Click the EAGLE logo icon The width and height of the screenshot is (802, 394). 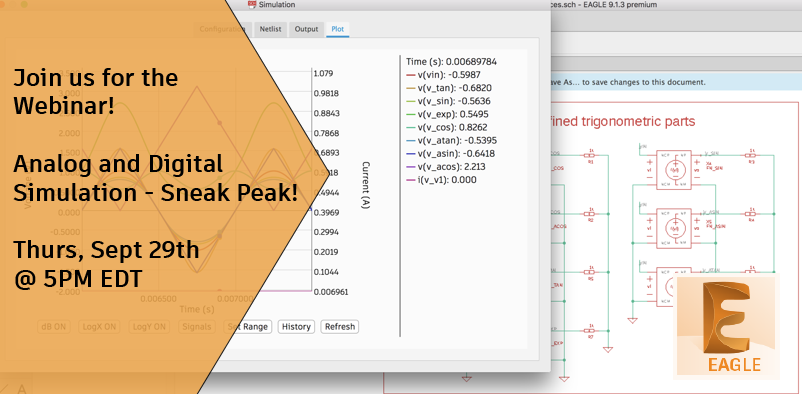[x=727, y=327]
